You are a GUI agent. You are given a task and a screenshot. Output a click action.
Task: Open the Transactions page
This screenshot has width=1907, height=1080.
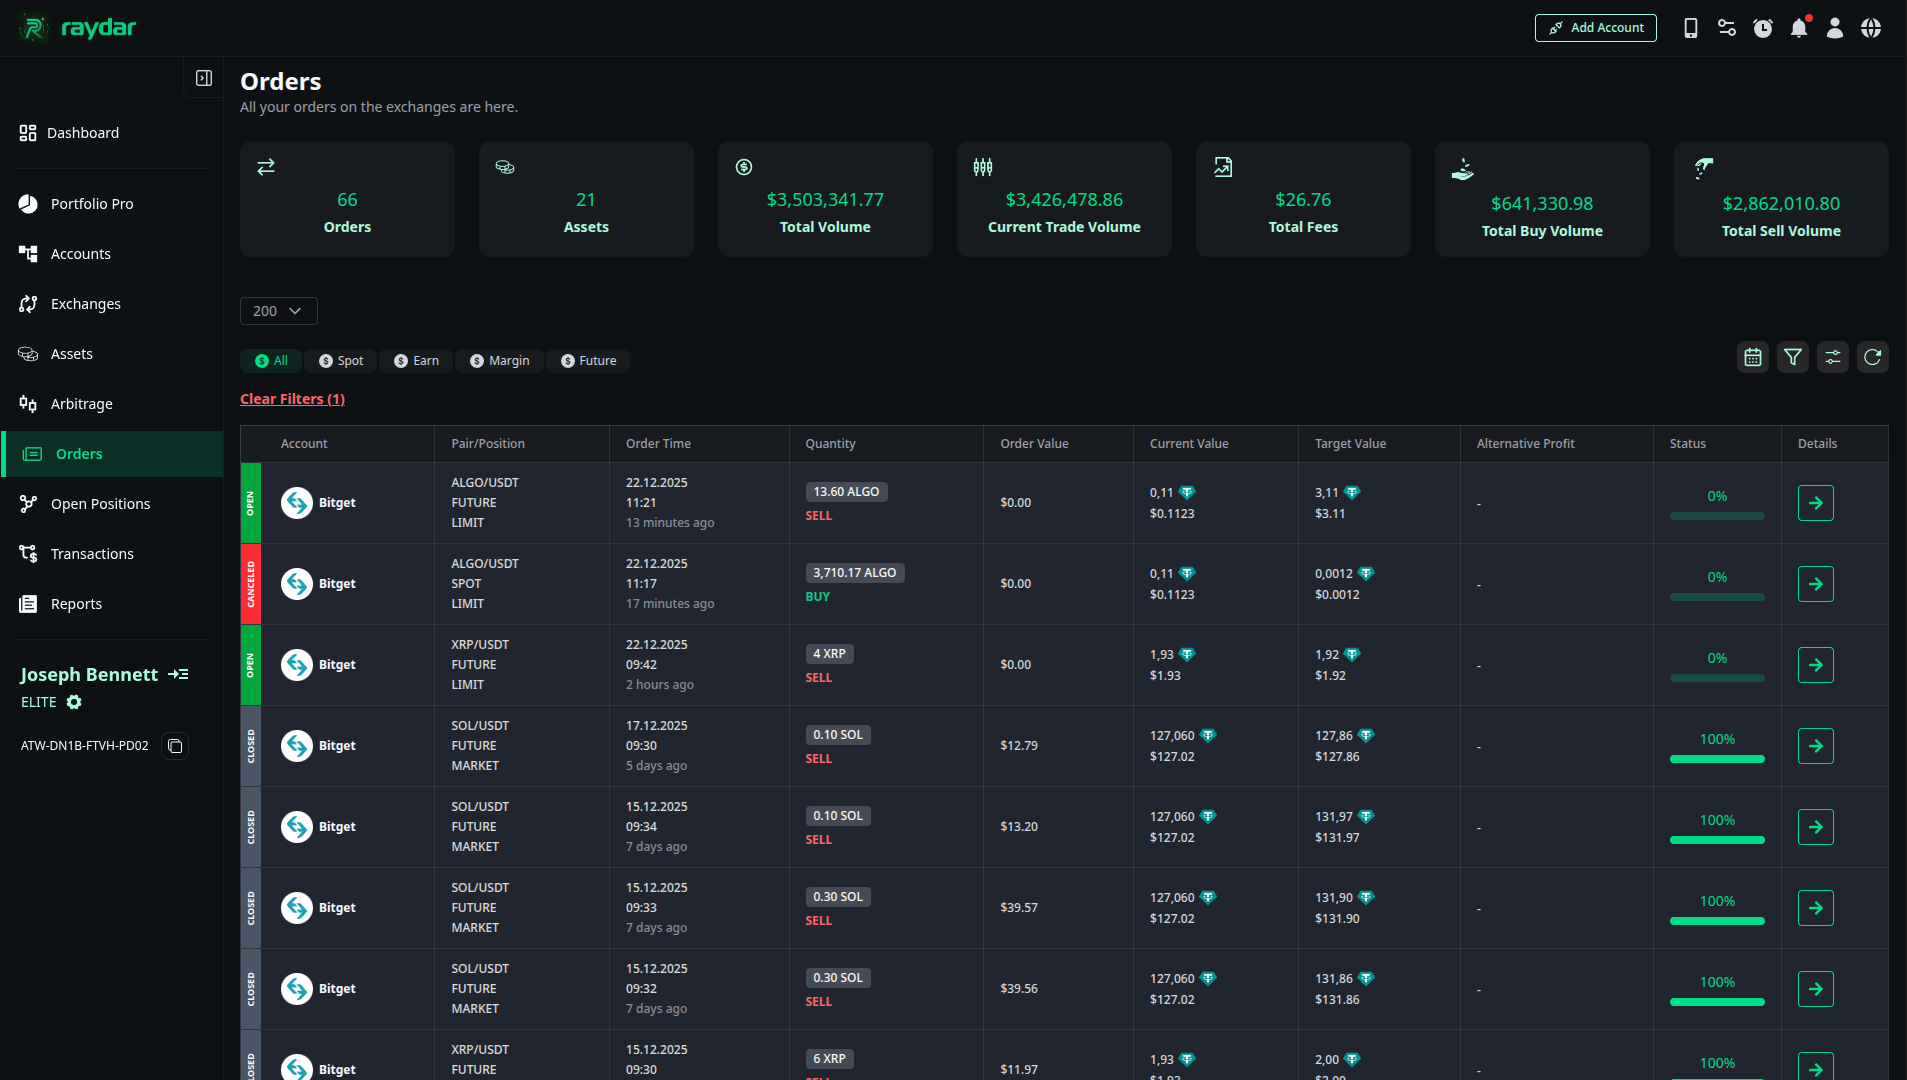(x=91, y=553)
